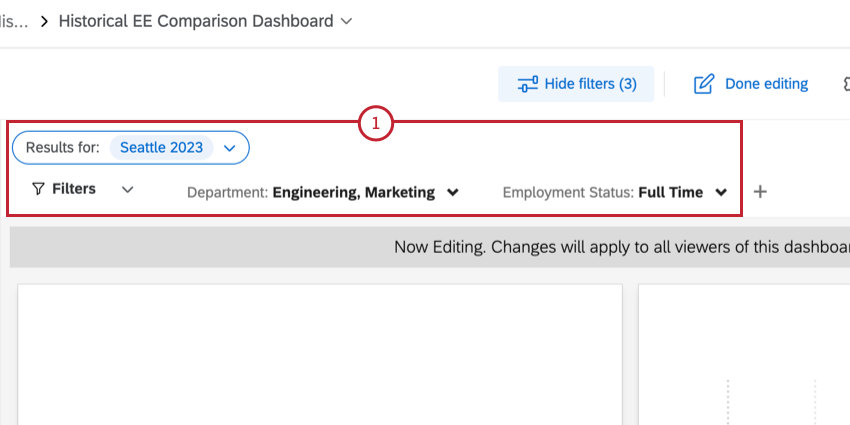Open the dashboard title dropdown chevron
Screen dimensions: 850x425
tap(347, 21)
